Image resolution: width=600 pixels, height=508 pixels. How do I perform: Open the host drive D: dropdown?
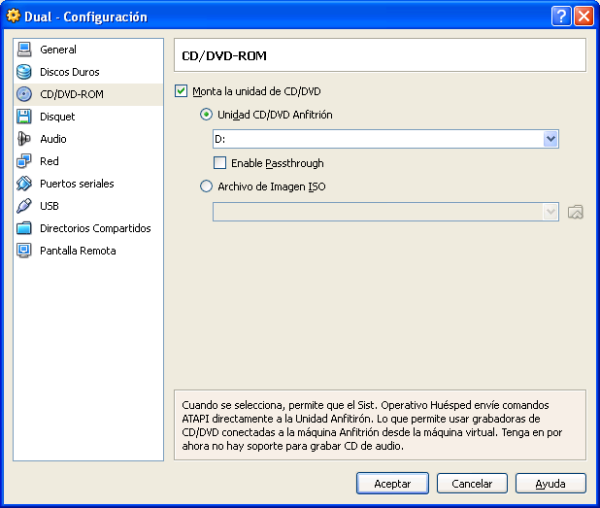click(550, 139)
